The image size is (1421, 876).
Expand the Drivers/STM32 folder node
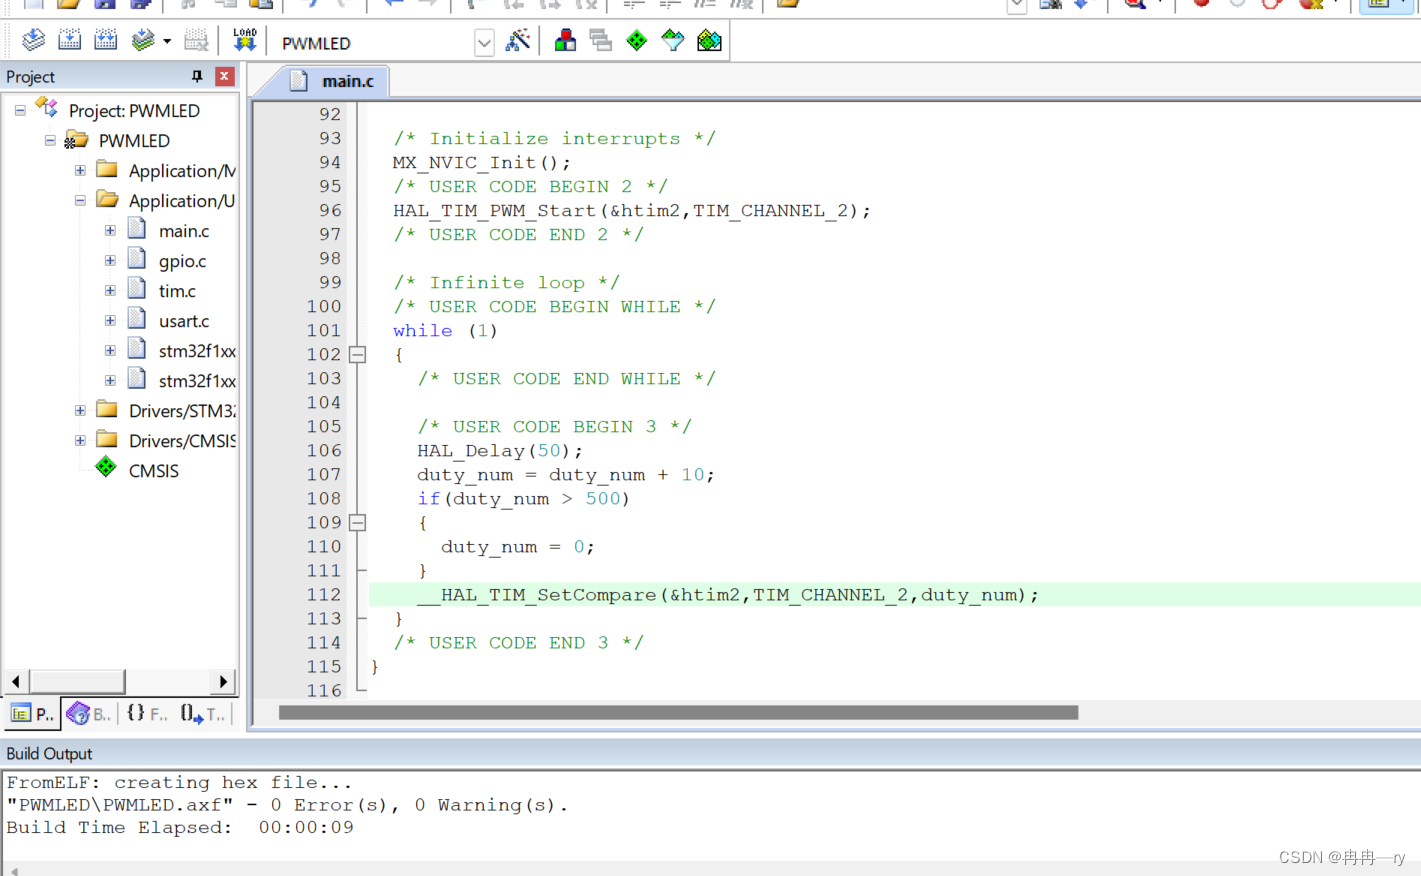(80, 411)
